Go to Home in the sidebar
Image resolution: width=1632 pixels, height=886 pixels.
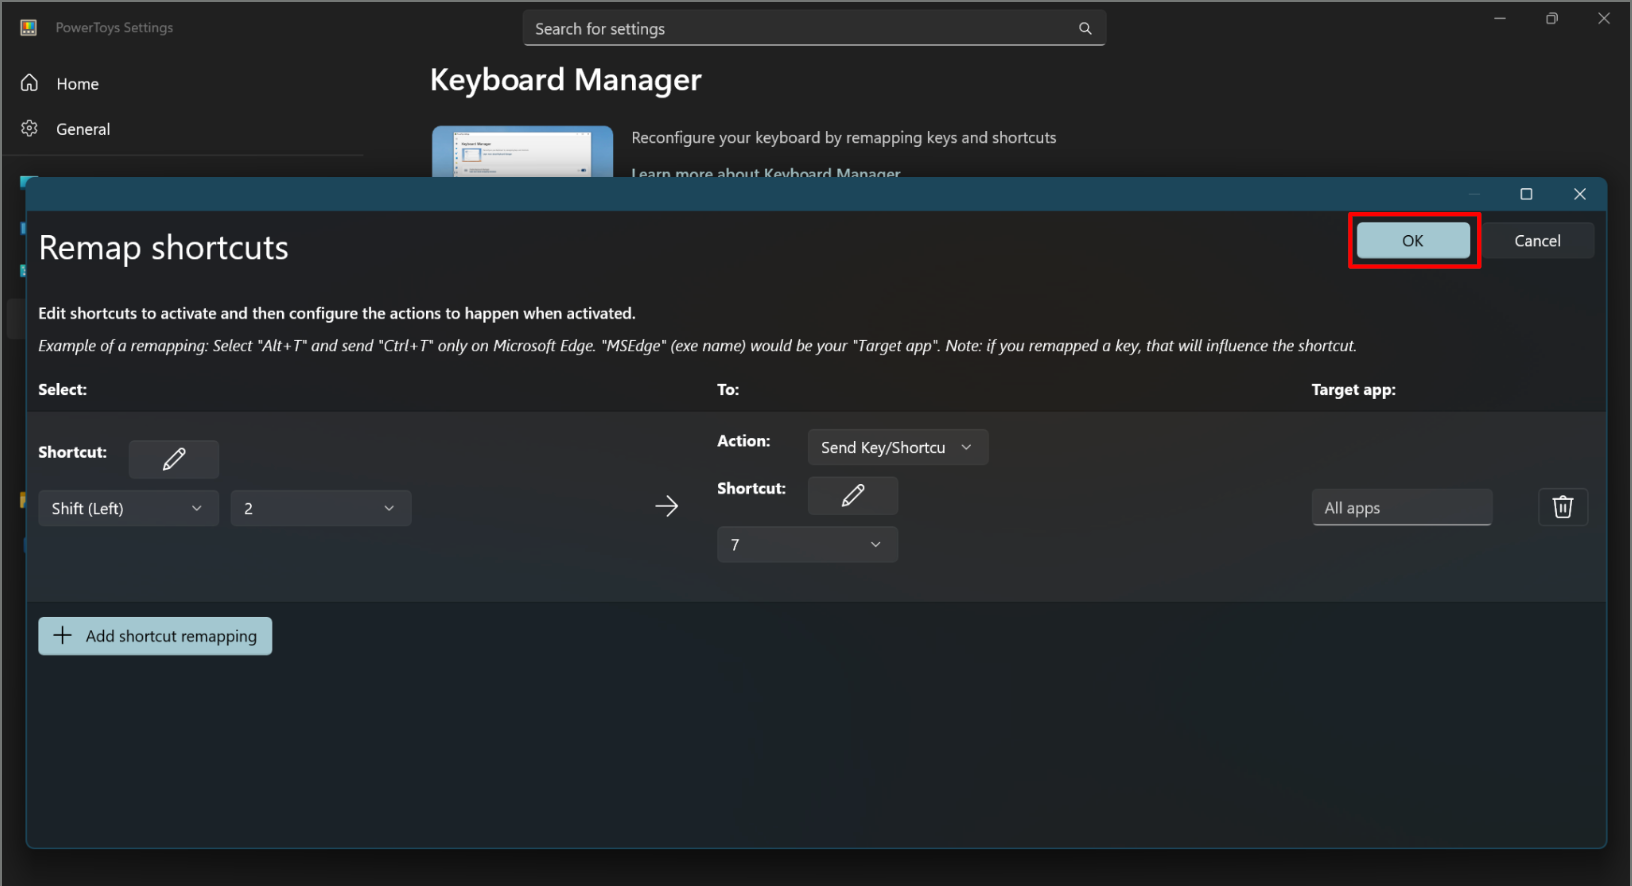77,84
